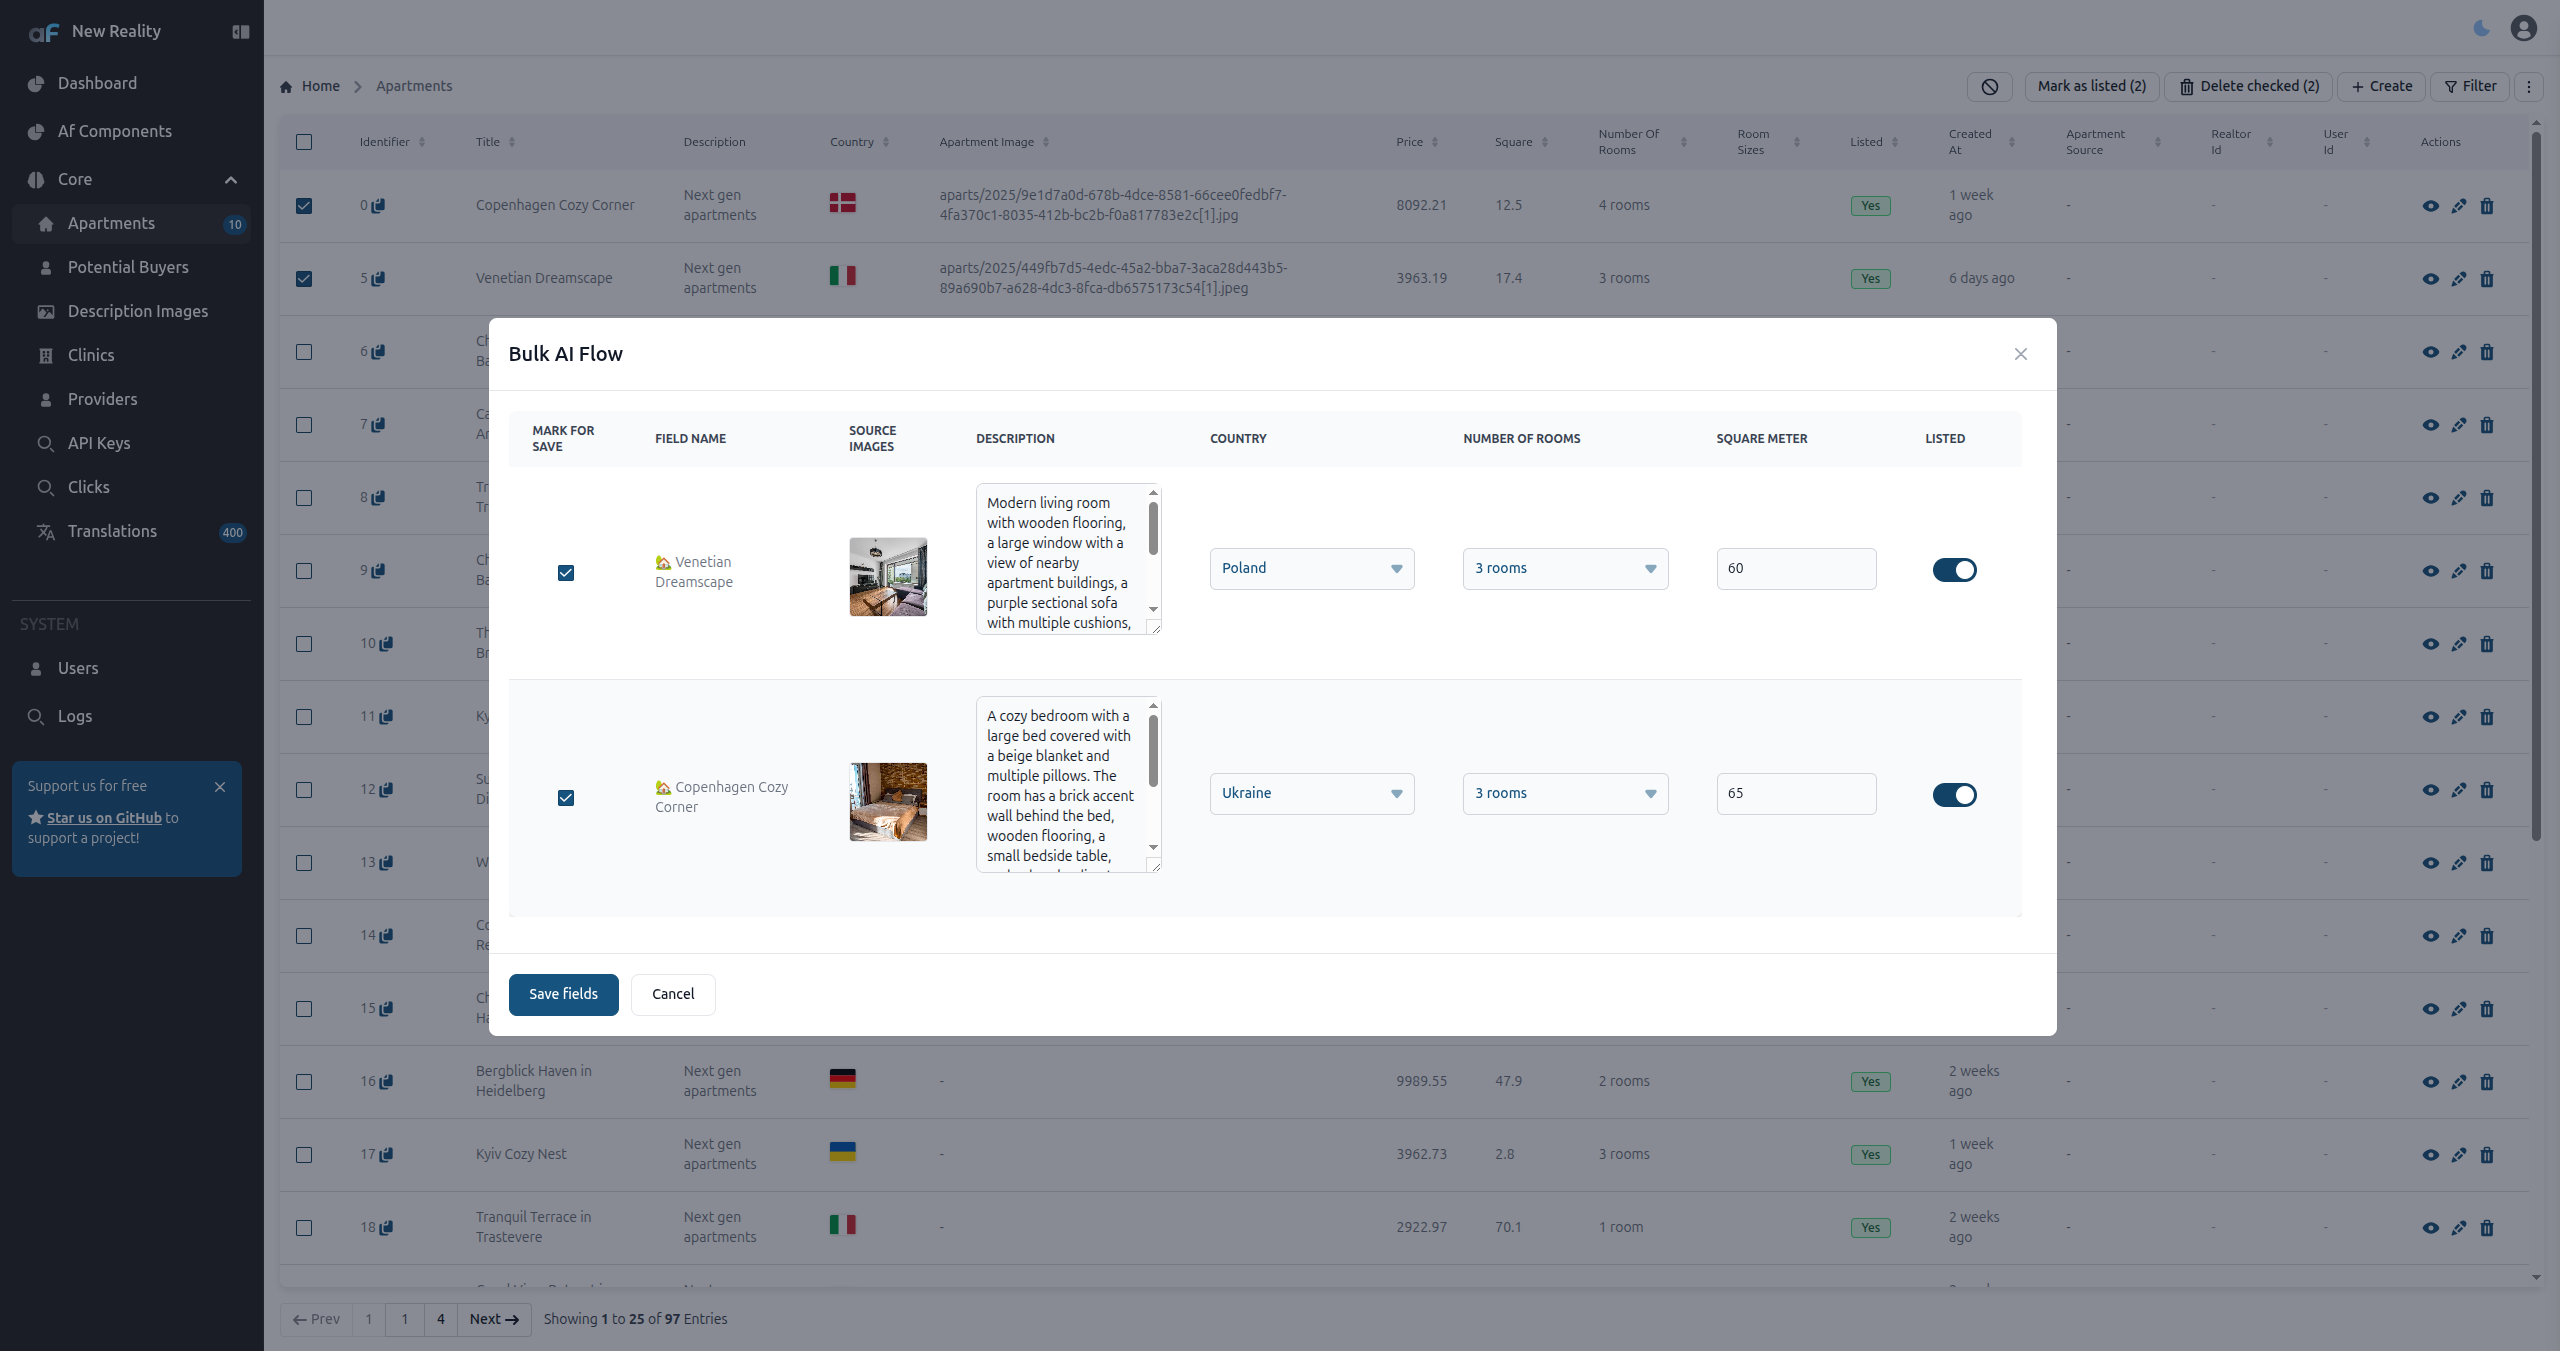Click trash icon for apartment 17
The image size is (2560, 1351).
click(2487, 1155)
